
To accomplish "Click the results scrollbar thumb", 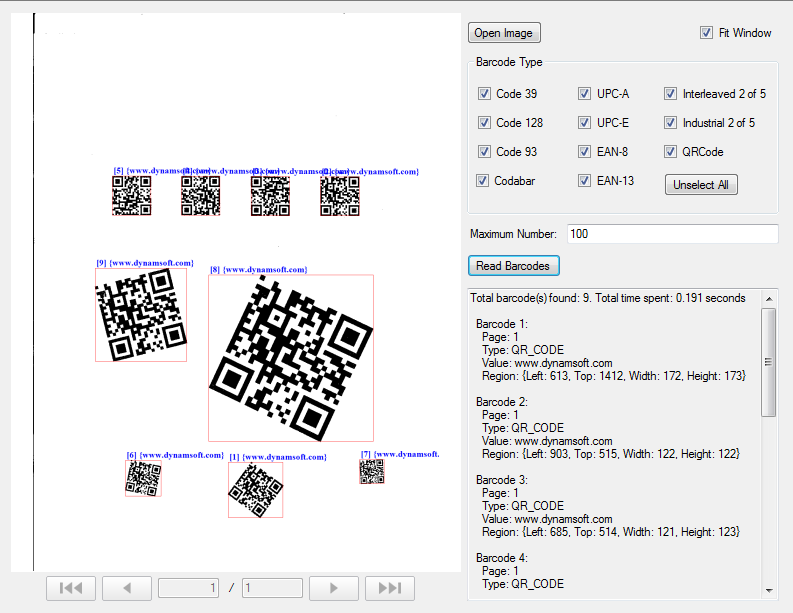I will (x=769, y=362).
